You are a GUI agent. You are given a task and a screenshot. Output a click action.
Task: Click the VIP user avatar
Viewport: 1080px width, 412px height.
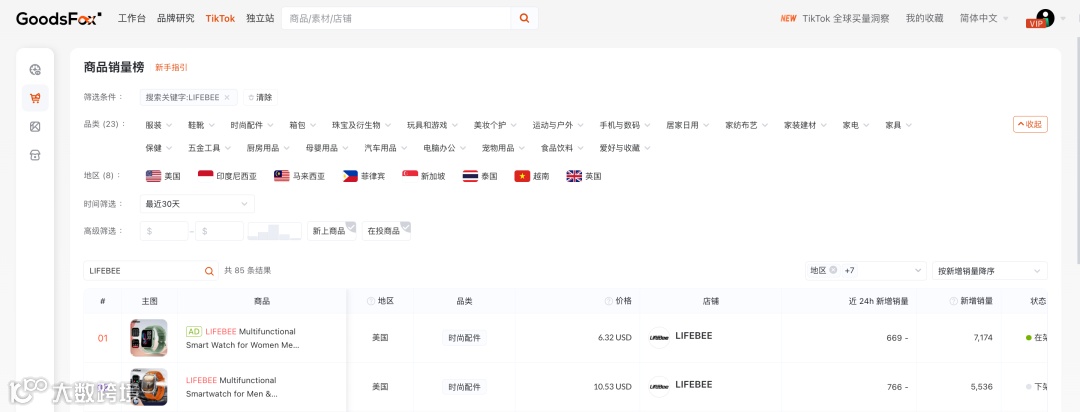point(1040,19)
